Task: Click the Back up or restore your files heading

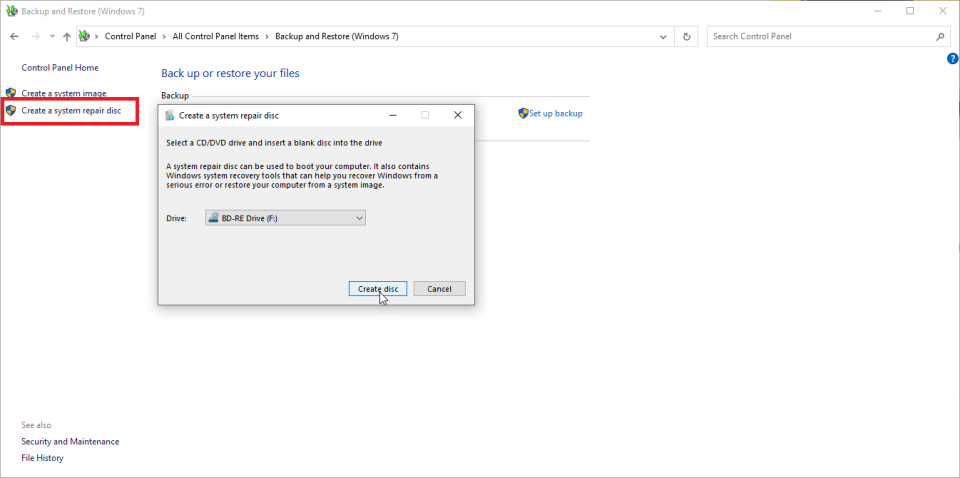Action: tap(230, 73)
